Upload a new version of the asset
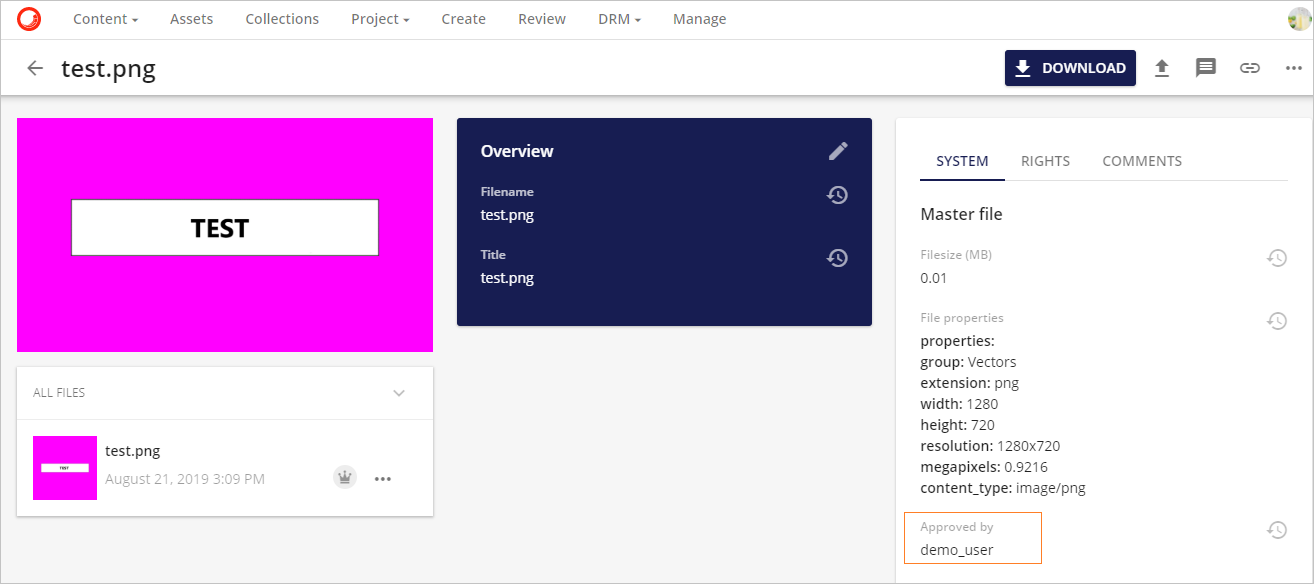The image size is (1314, 584). tap(1162, 68)
